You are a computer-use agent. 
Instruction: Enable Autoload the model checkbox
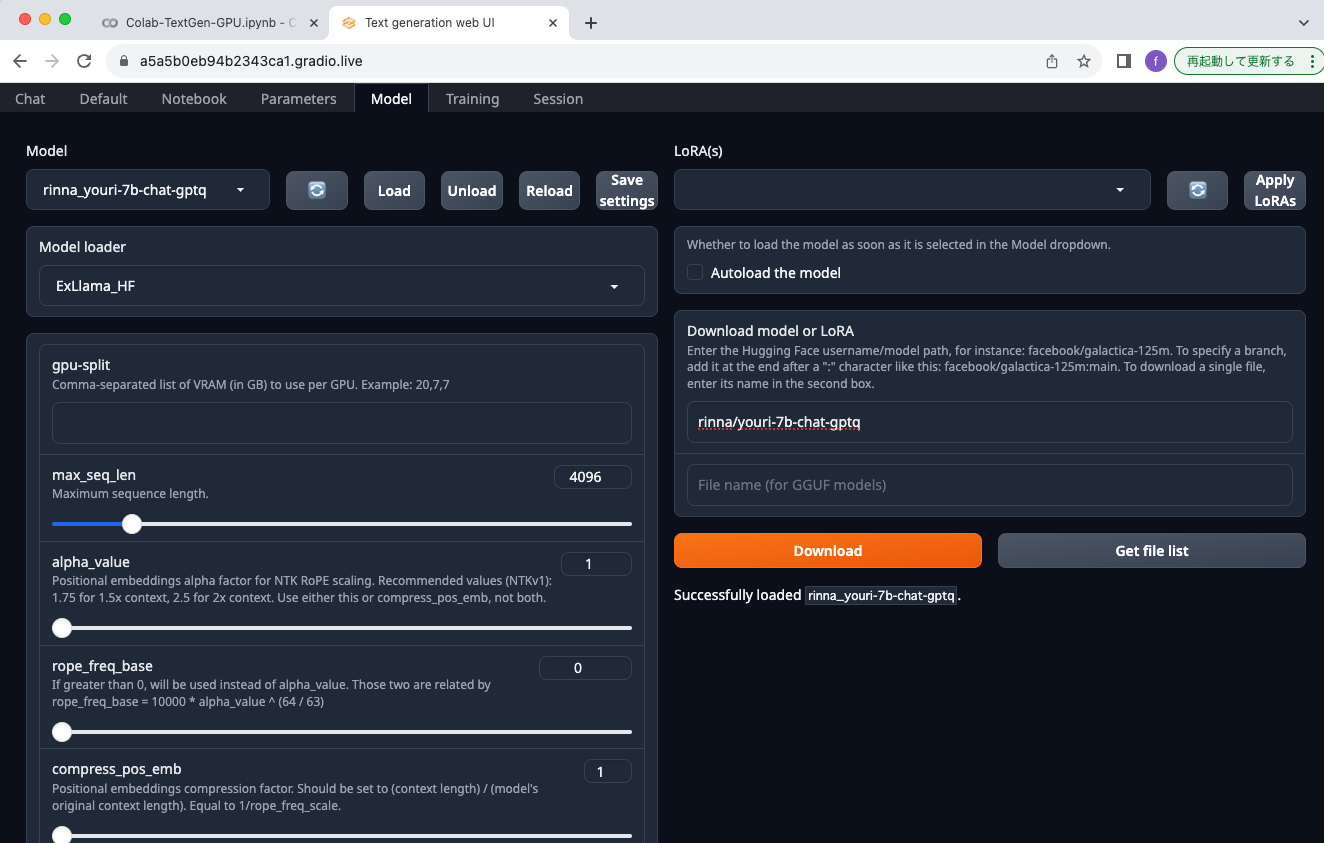(695, 272)
